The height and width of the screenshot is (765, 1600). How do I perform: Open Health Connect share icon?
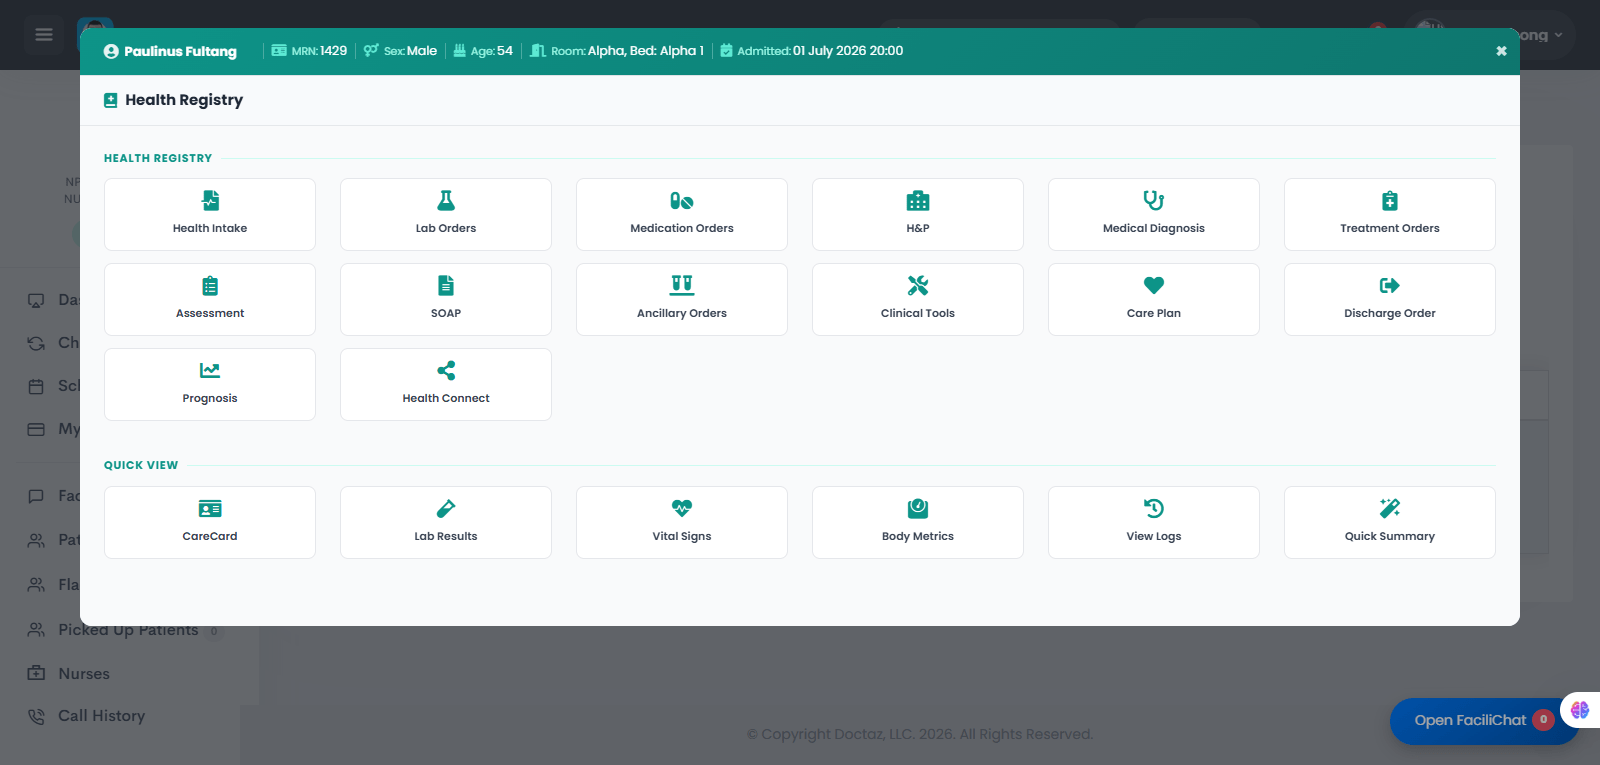click(446, 370)
